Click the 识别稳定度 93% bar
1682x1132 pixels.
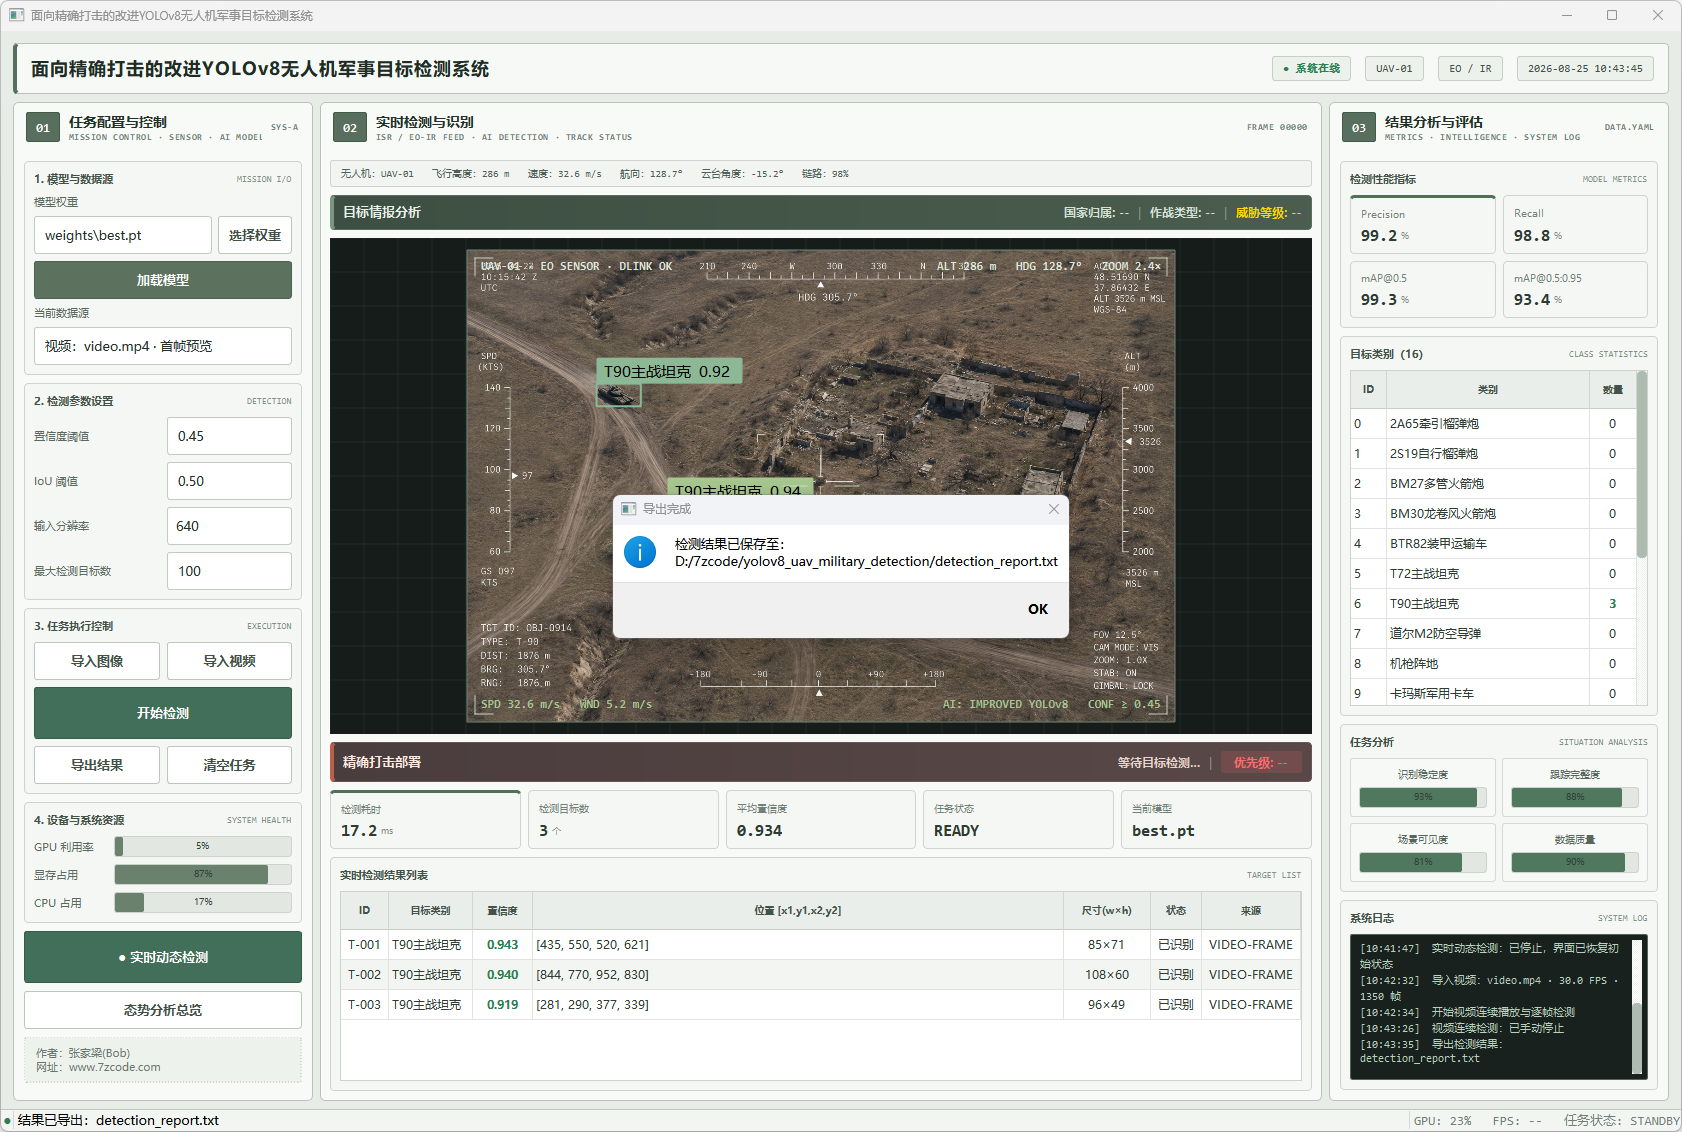1423,797
